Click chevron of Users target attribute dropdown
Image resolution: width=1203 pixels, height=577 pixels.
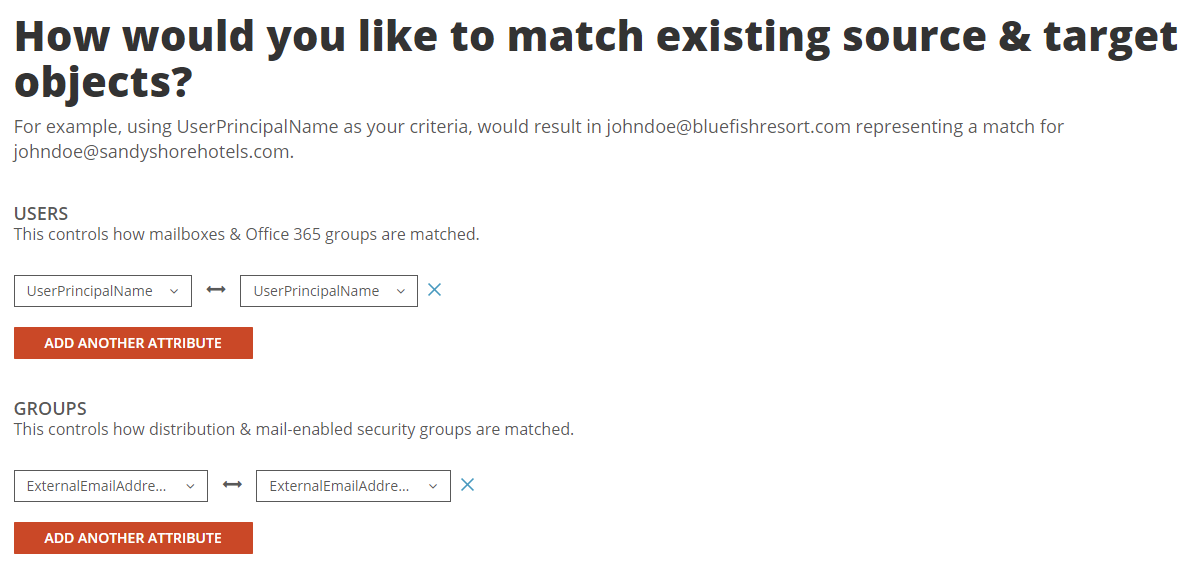coord(401,291)
